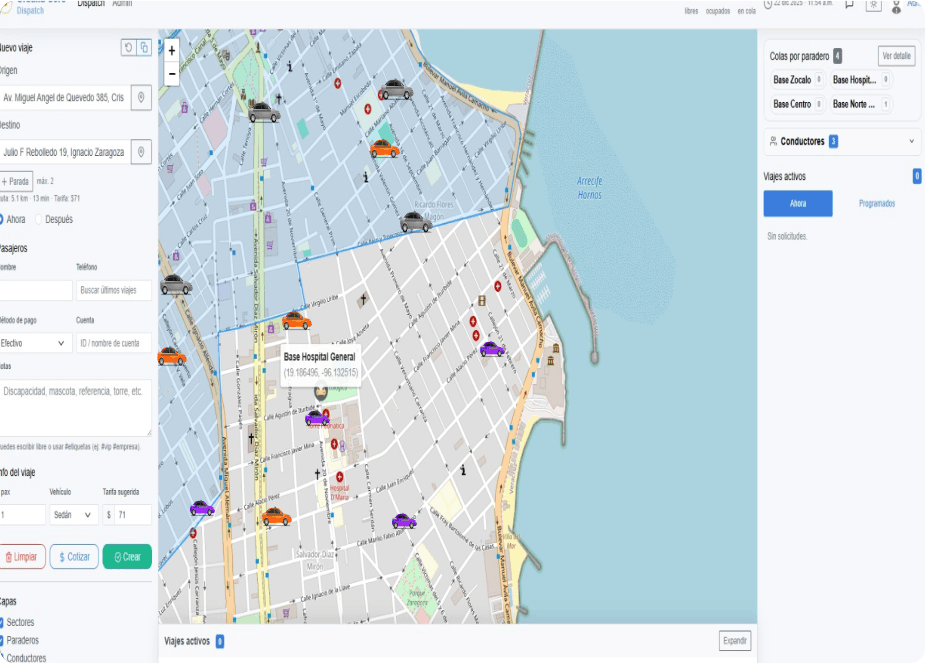Zoom the map in with plus icon
Viewport: 925px width, 664px height.
coord(173,49)
